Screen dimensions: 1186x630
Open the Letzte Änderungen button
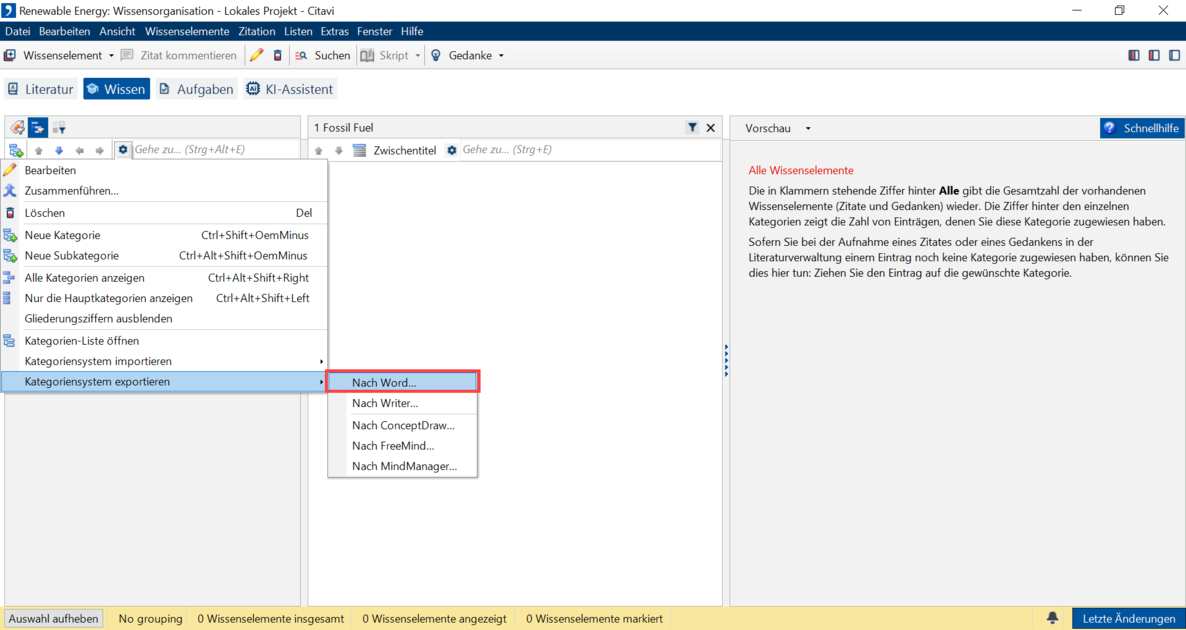pos(1128,619)
